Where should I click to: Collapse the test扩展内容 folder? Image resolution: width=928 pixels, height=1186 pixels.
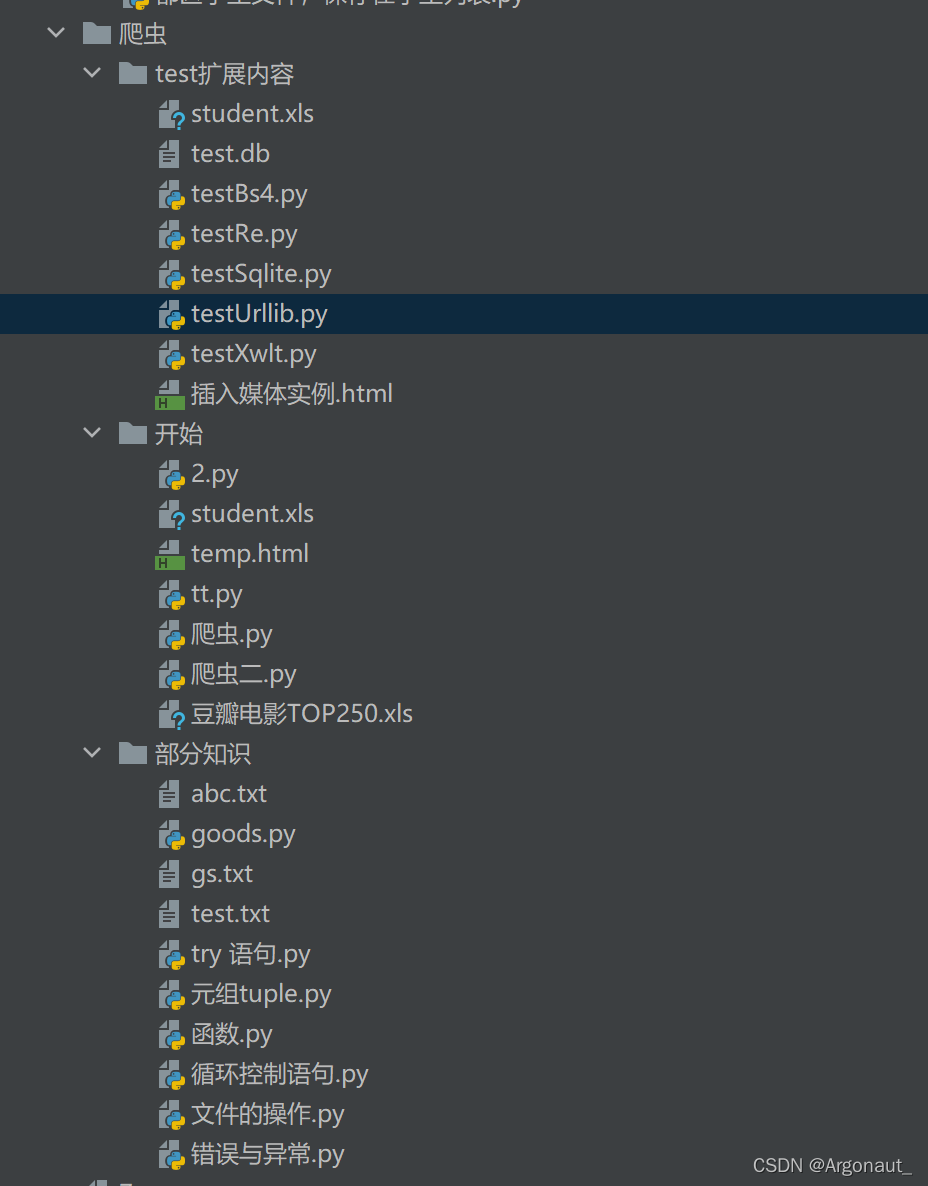click(x=93, y=74)
